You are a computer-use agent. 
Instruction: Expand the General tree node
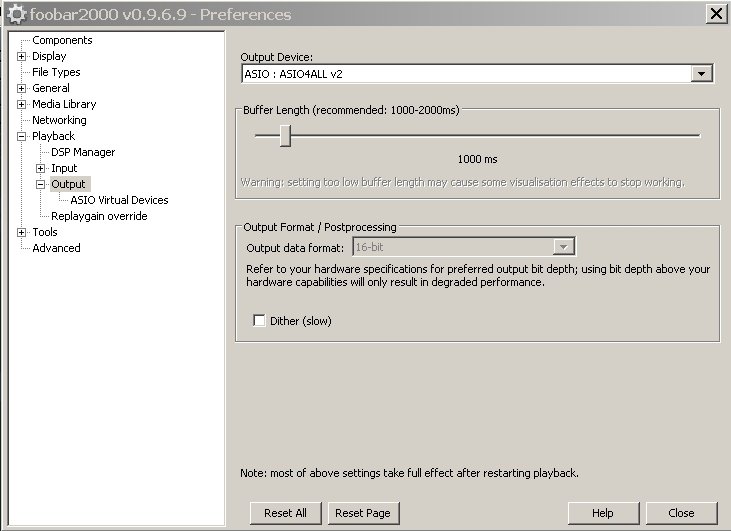point(21,88)
